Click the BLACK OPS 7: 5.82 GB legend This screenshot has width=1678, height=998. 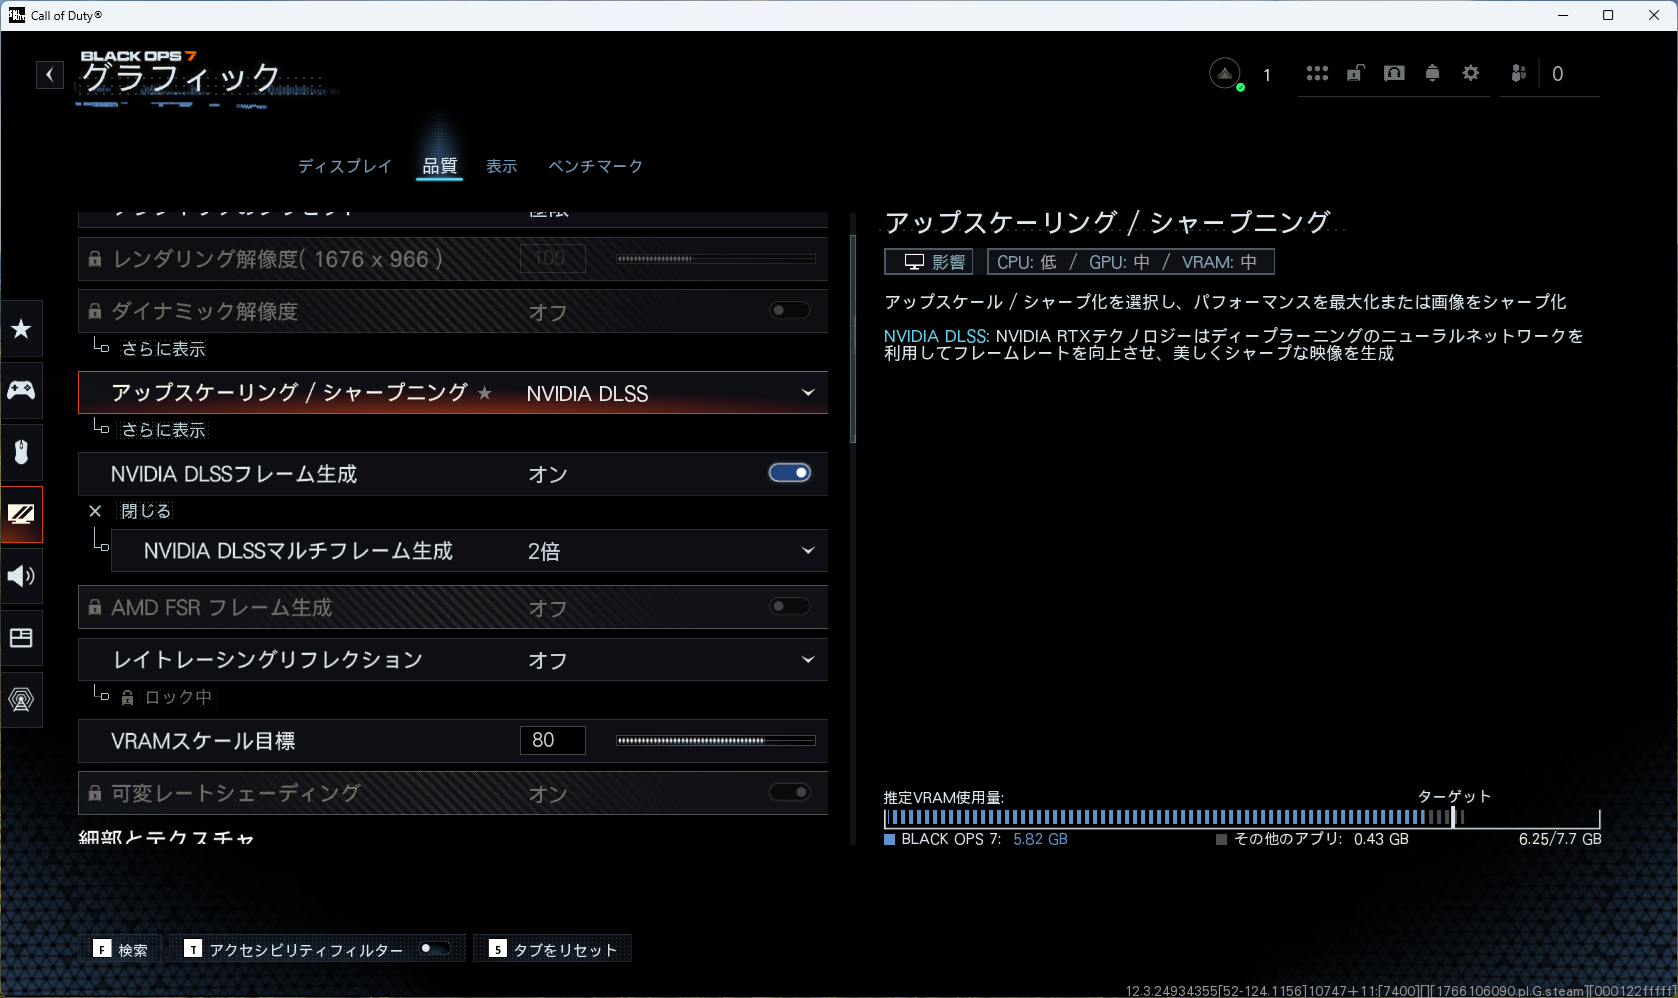point(976,839)
